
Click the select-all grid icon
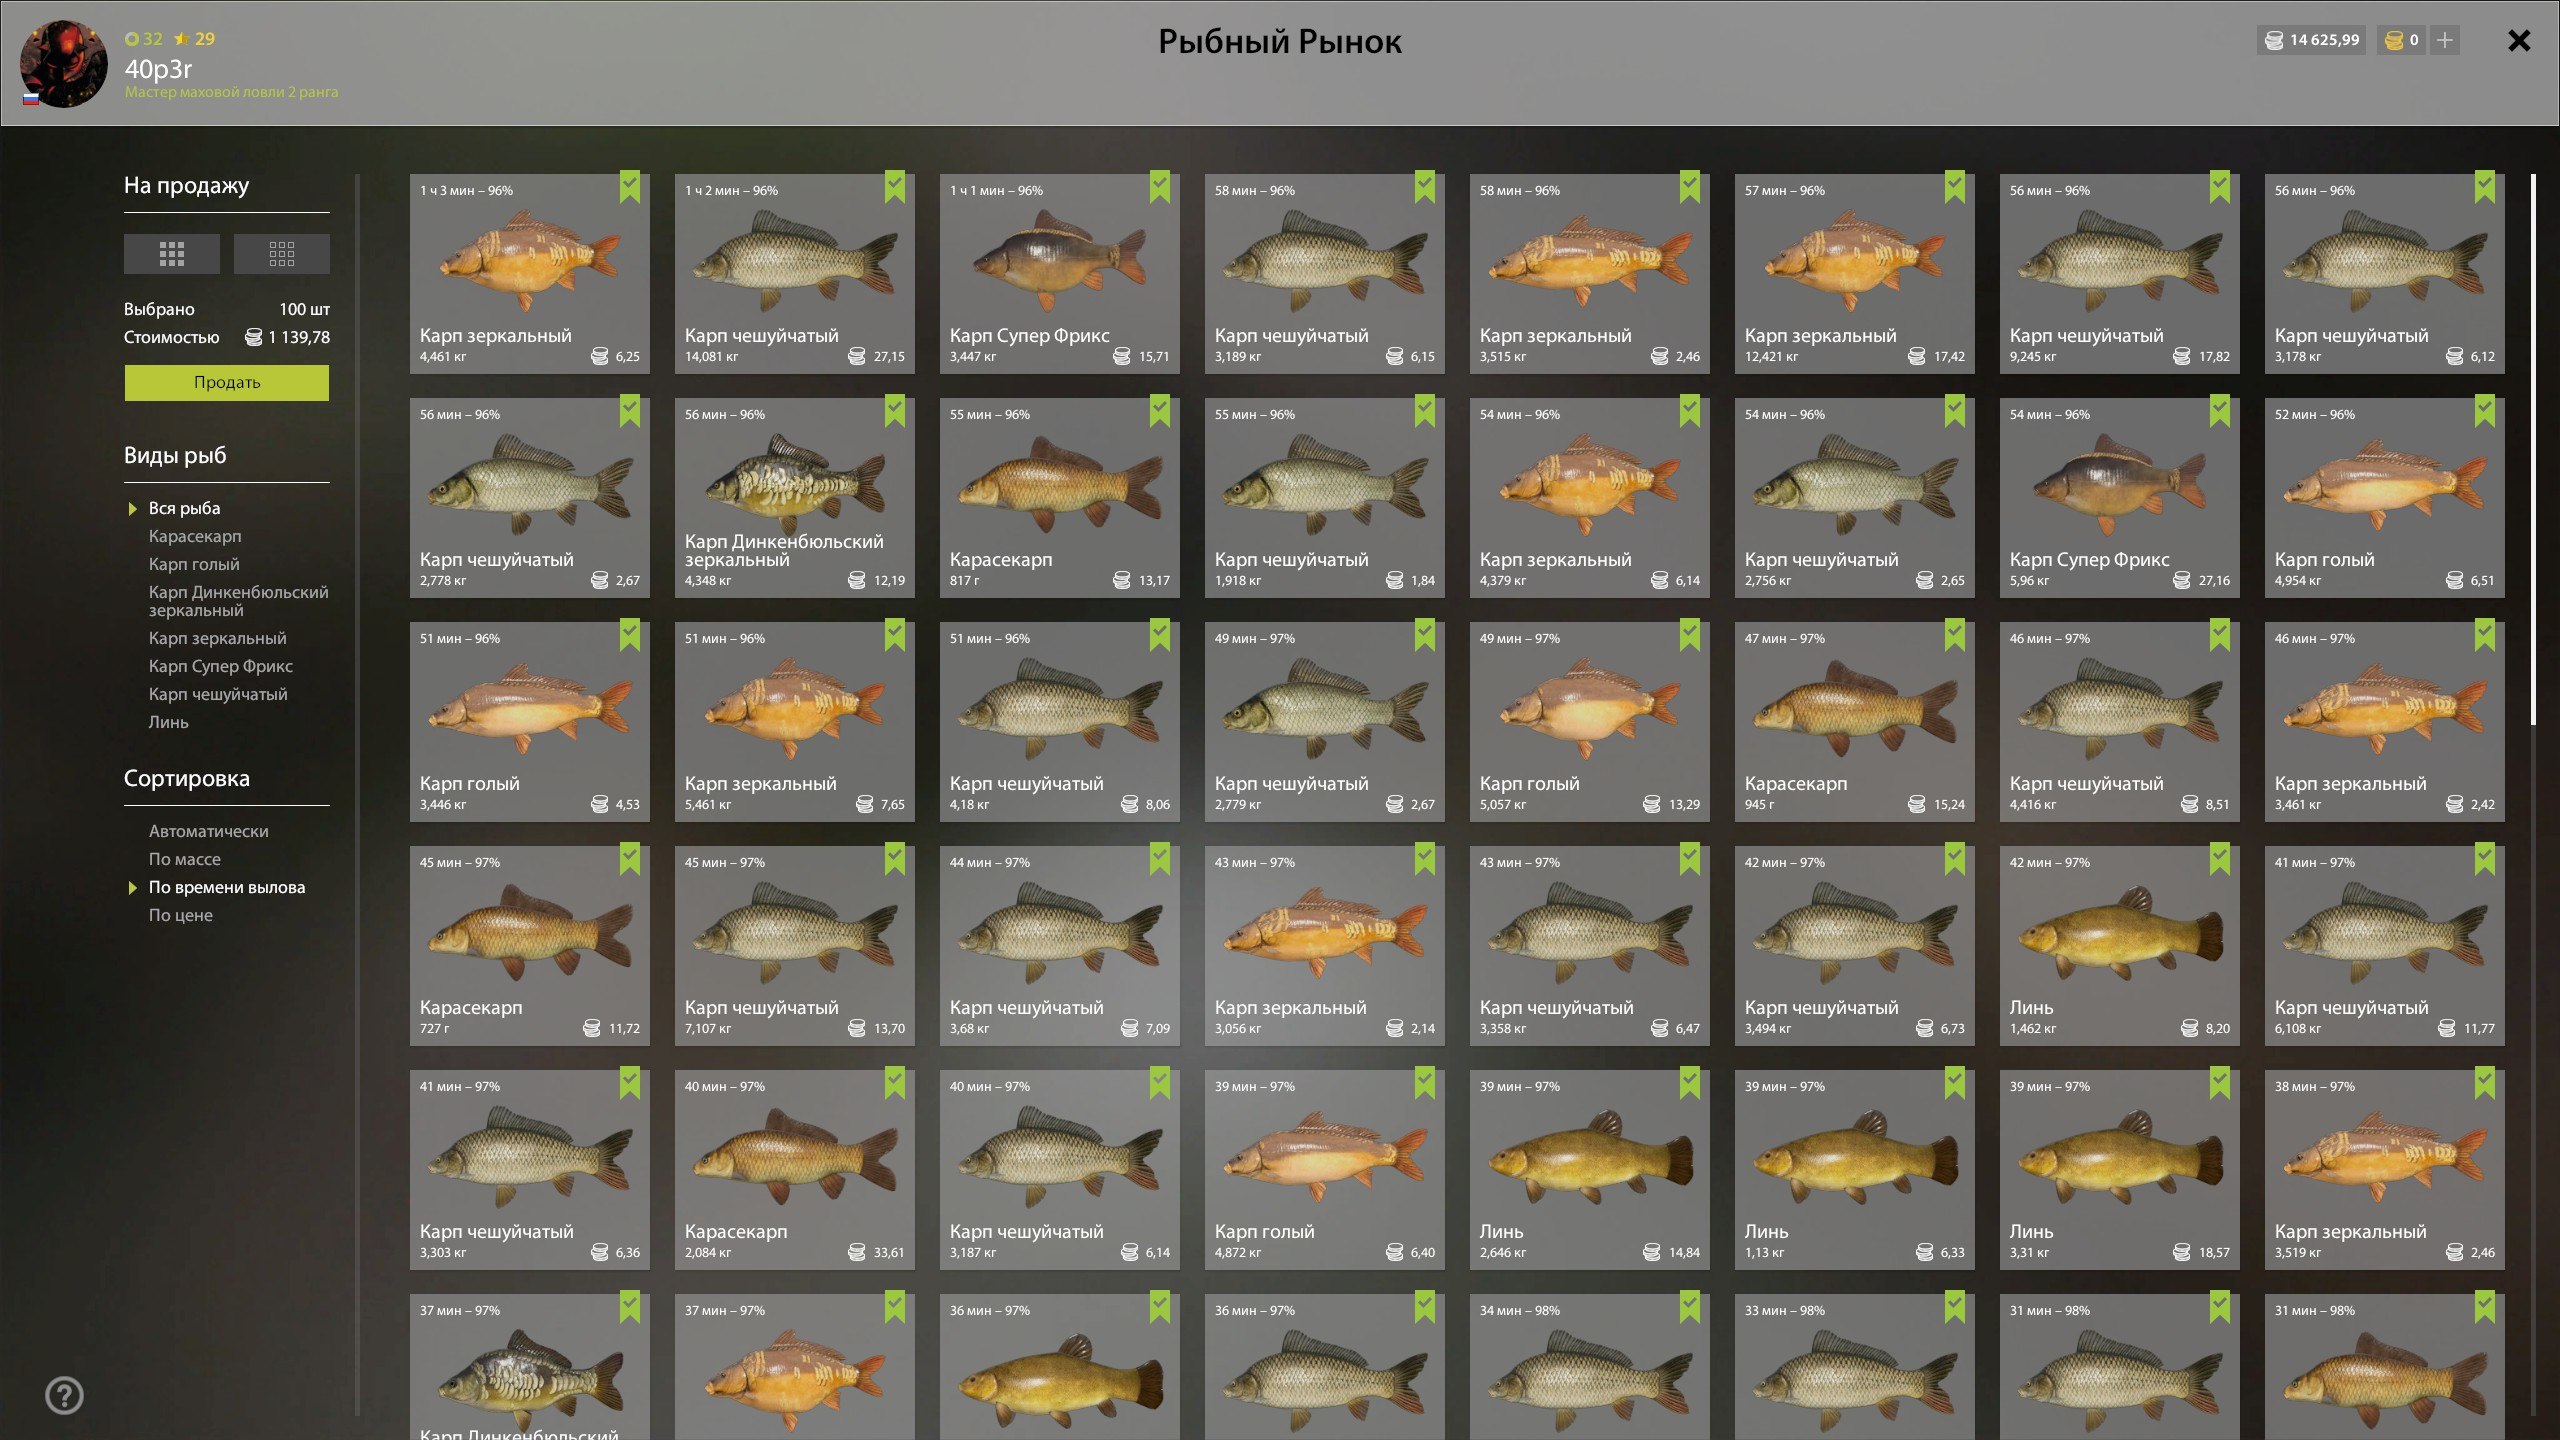(x=171, y=254)
